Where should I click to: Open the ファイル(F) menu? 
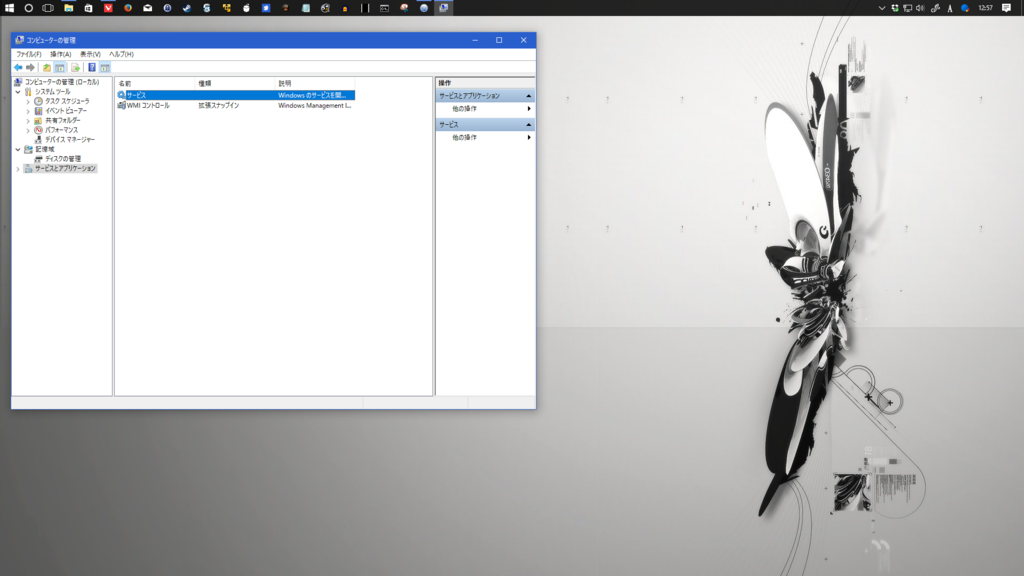tap(29, 54)
